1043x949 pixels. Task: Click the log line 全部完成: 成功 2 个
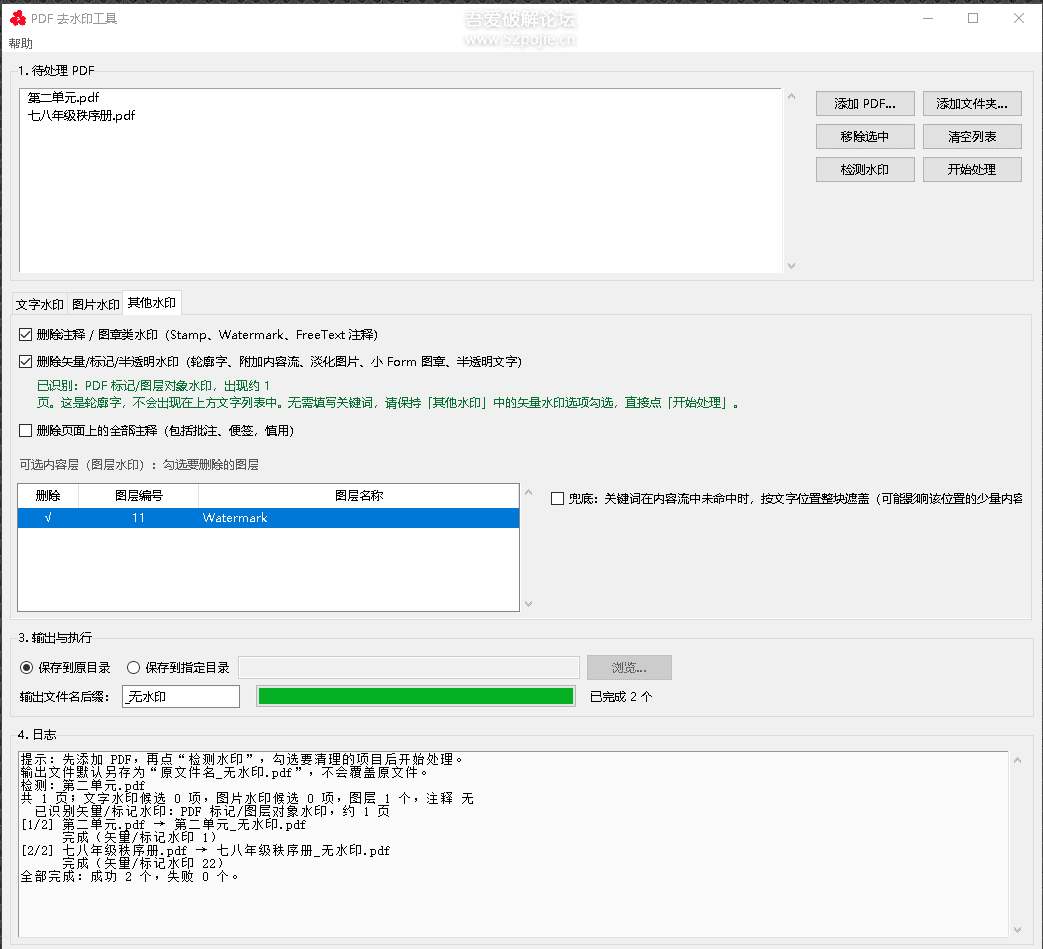(x=130, y=877)
